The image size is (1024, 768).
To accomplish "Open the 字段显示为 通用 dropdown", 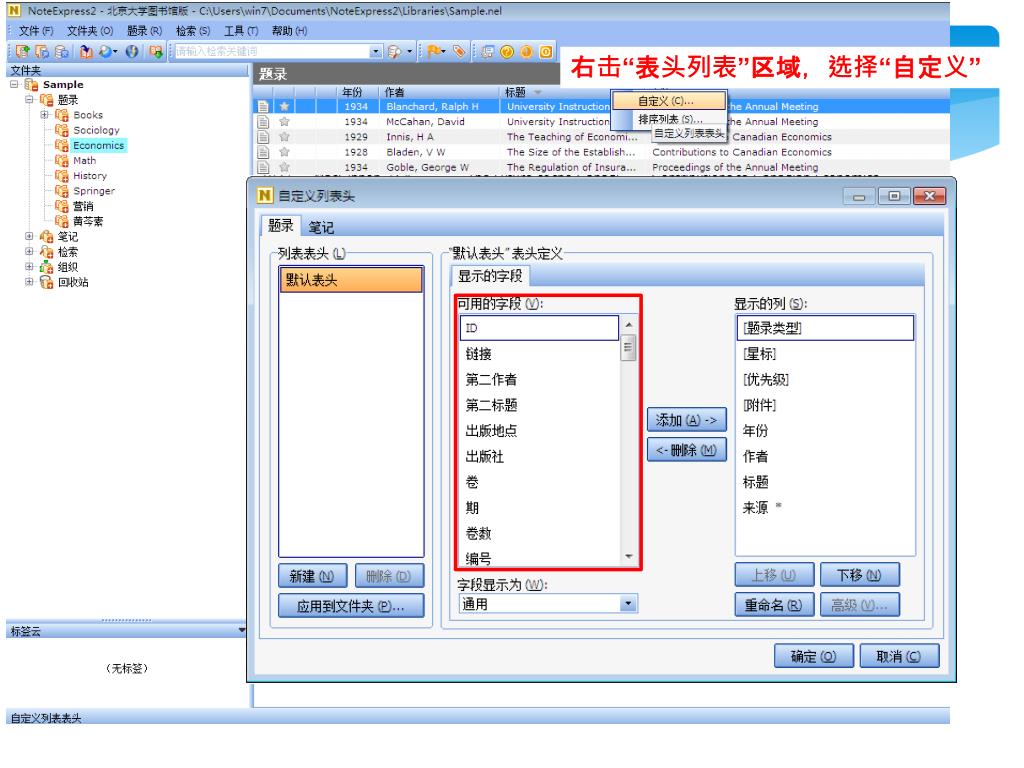I will coord(628,604).
